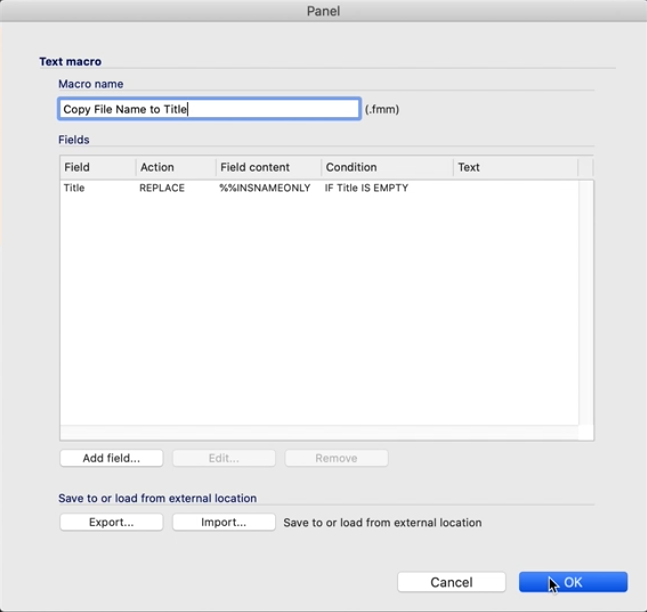The width and height of the screenshot is (647, 612).
Task: Export the macro to external location
Action: [x=111, y=522]
